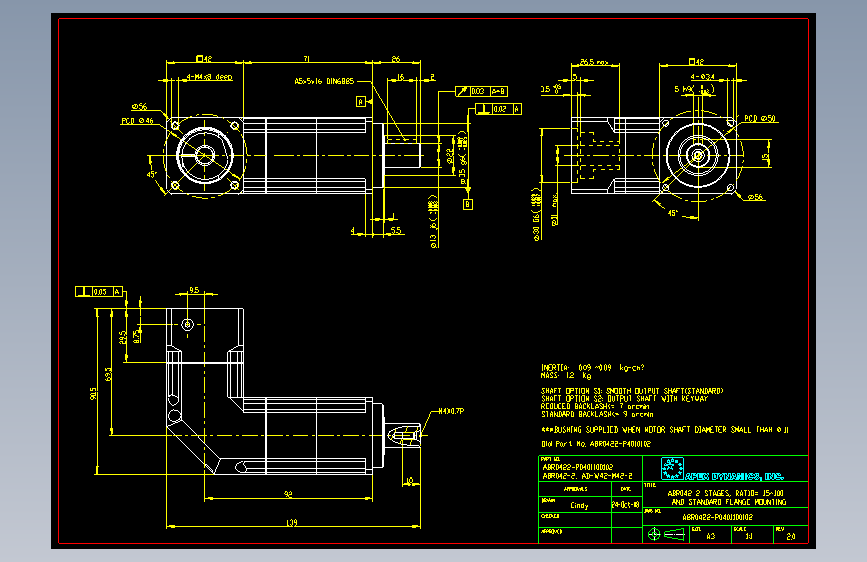Image resolution: width=867 pixels, height=562 pixels.
Task: Click the "5.5" dimension text
Action: click(396, 230)
